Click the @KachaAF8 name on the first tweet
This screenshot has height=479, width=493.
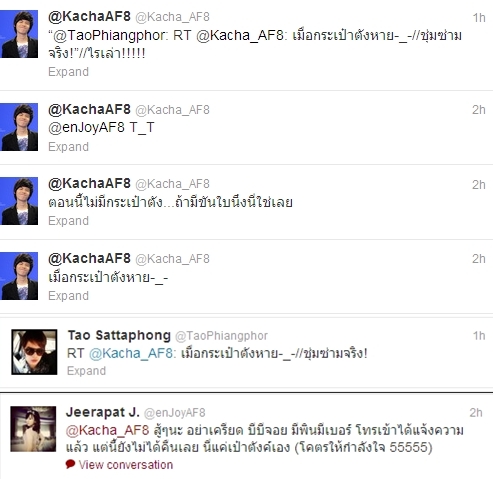point(89,16)
